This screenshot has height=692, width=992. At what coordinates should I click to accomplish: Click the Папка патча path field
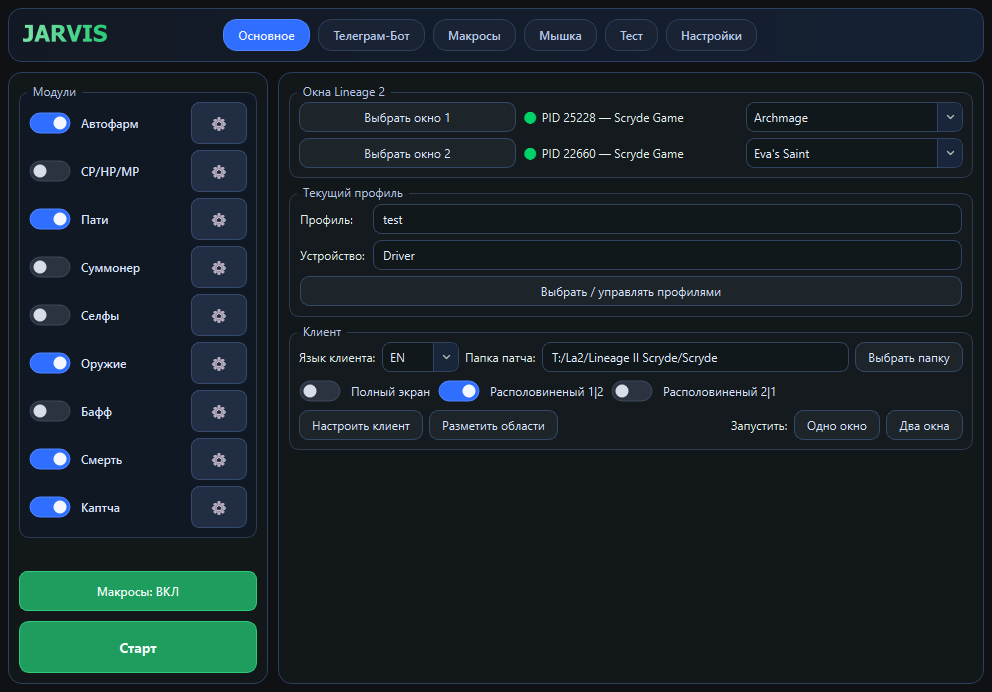coord(694,357)
